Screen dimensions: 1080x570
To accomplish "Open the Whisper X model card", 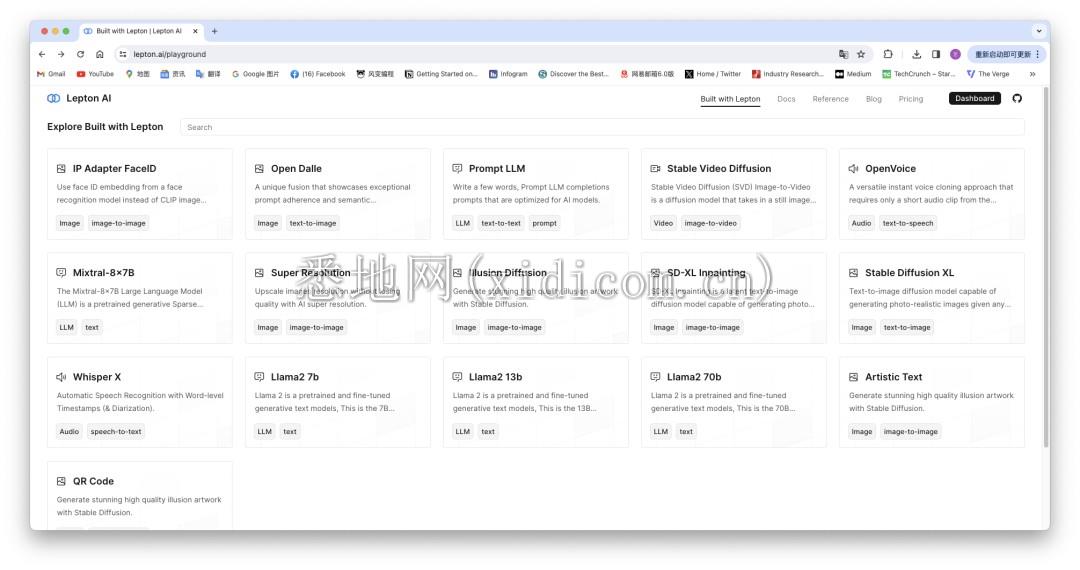I will (139, 402).
